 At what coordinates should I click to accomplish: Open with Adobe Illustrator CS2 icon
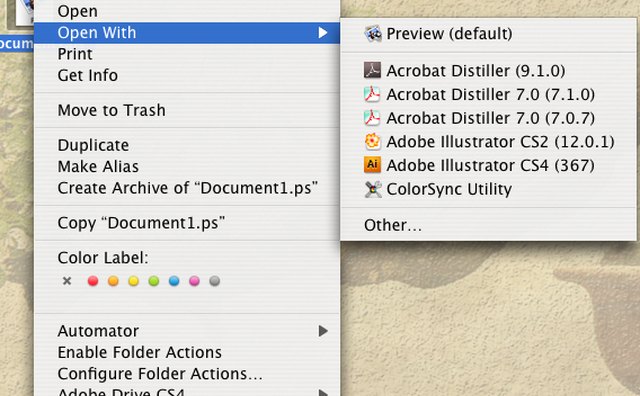372,142
